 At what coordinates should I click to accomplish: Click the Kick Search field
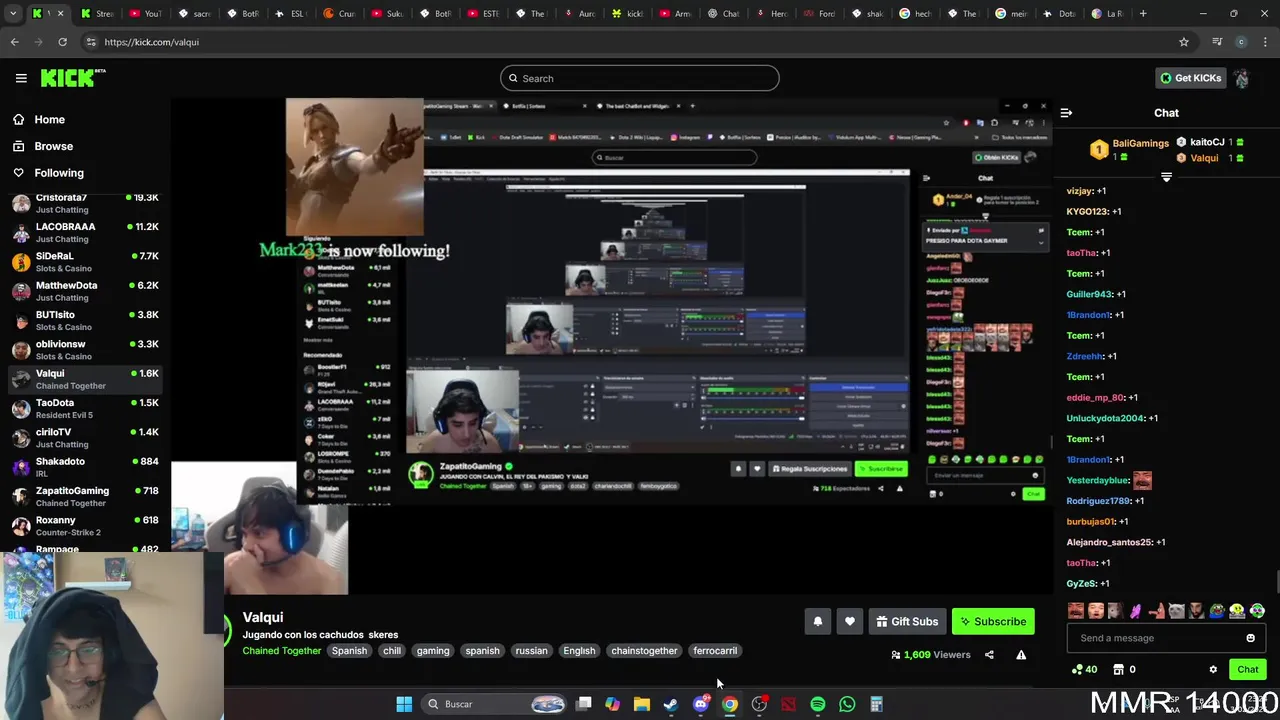[640, 78]
